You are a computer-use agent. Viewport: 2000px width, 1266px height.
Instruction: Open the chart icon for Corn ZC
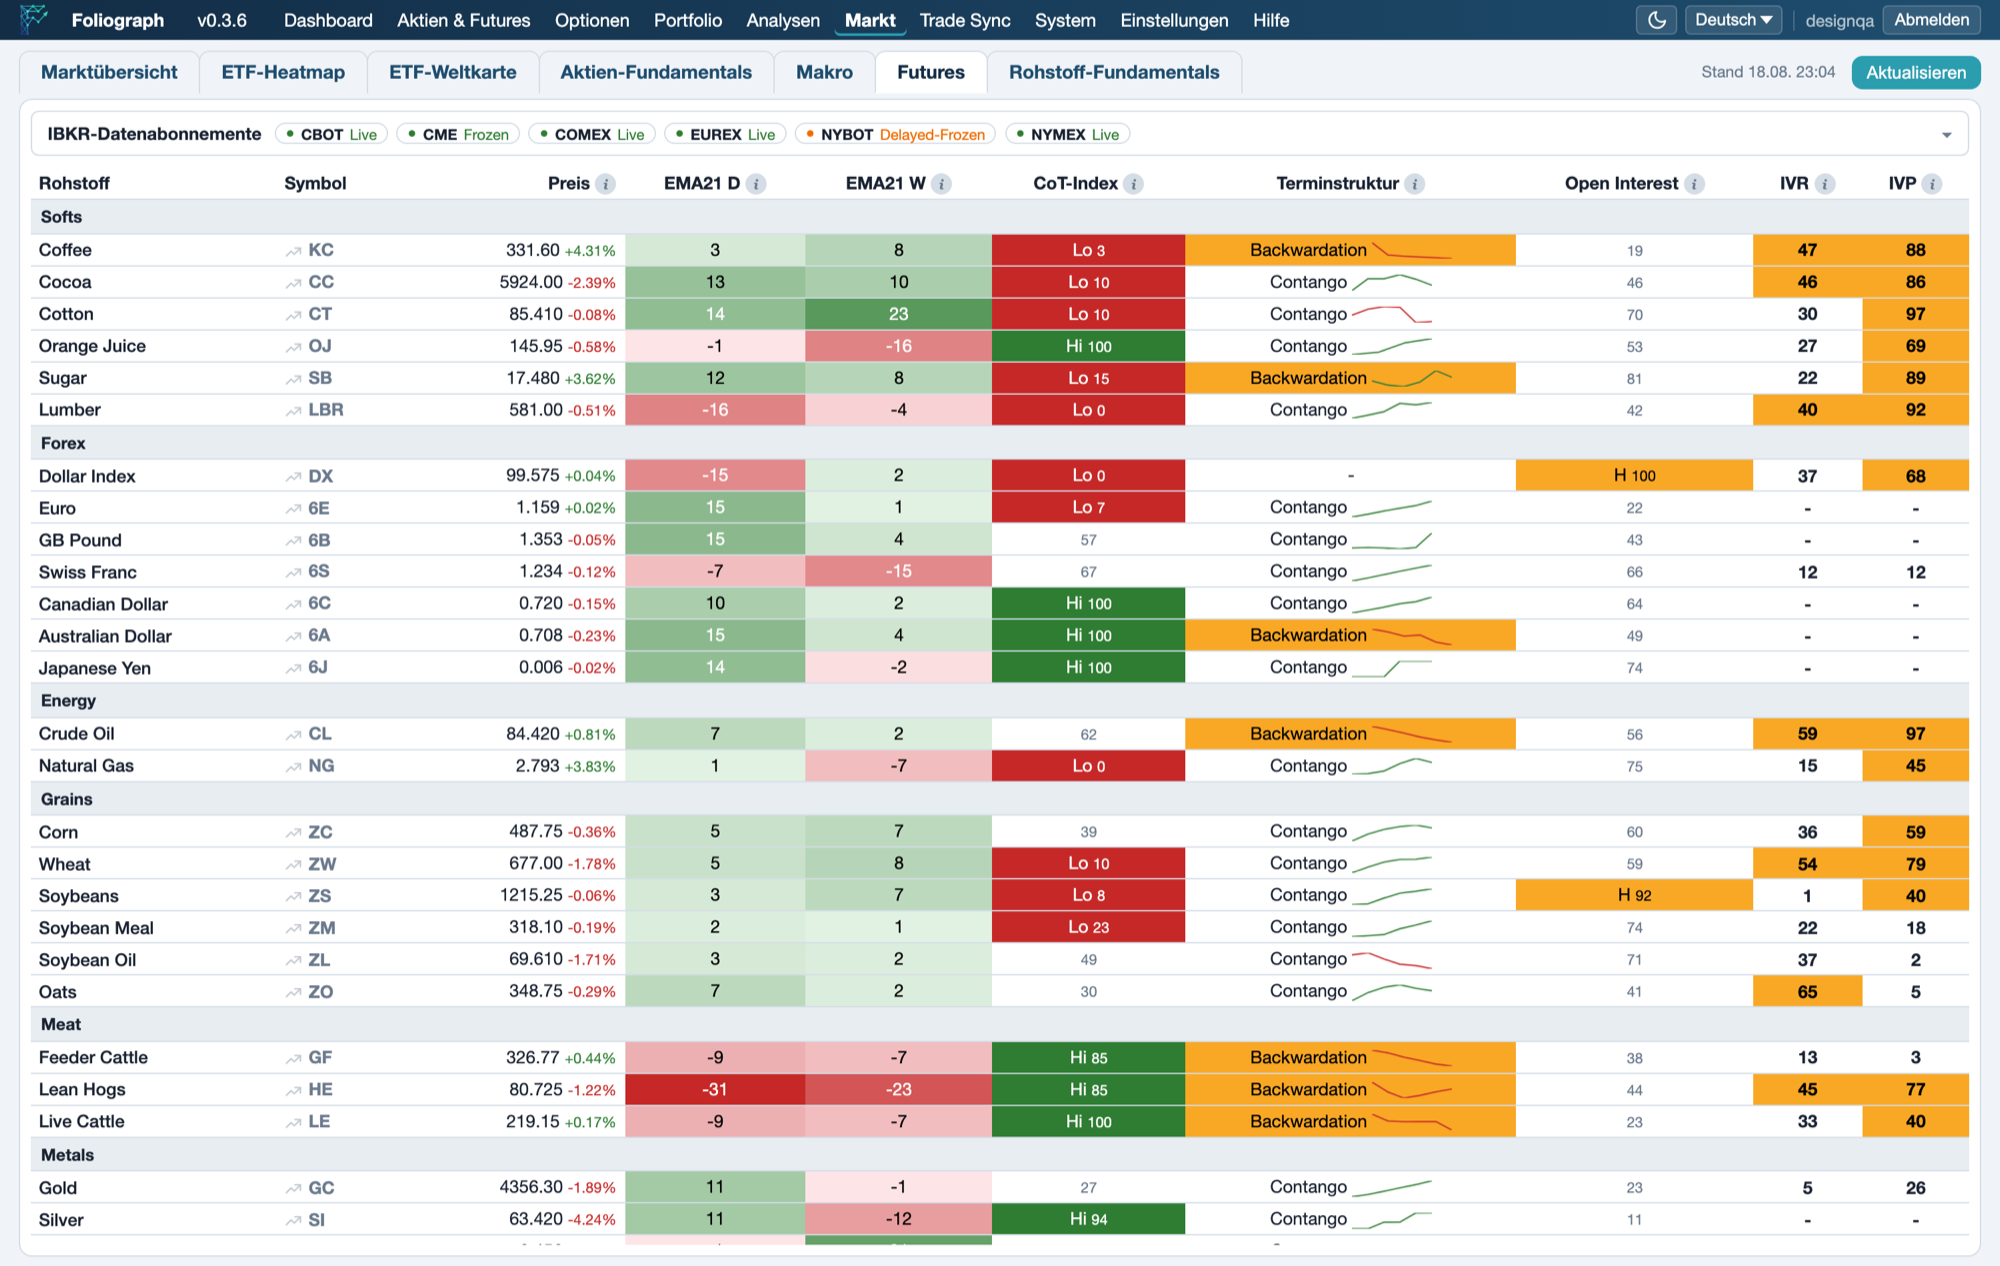293,833
